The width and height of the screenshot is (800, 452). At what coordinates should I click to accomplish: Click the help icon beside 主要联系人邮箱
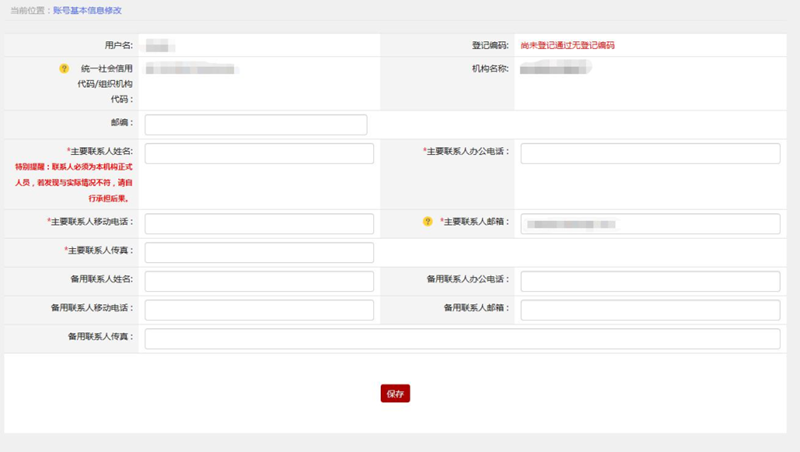click(x=427, y=221)
